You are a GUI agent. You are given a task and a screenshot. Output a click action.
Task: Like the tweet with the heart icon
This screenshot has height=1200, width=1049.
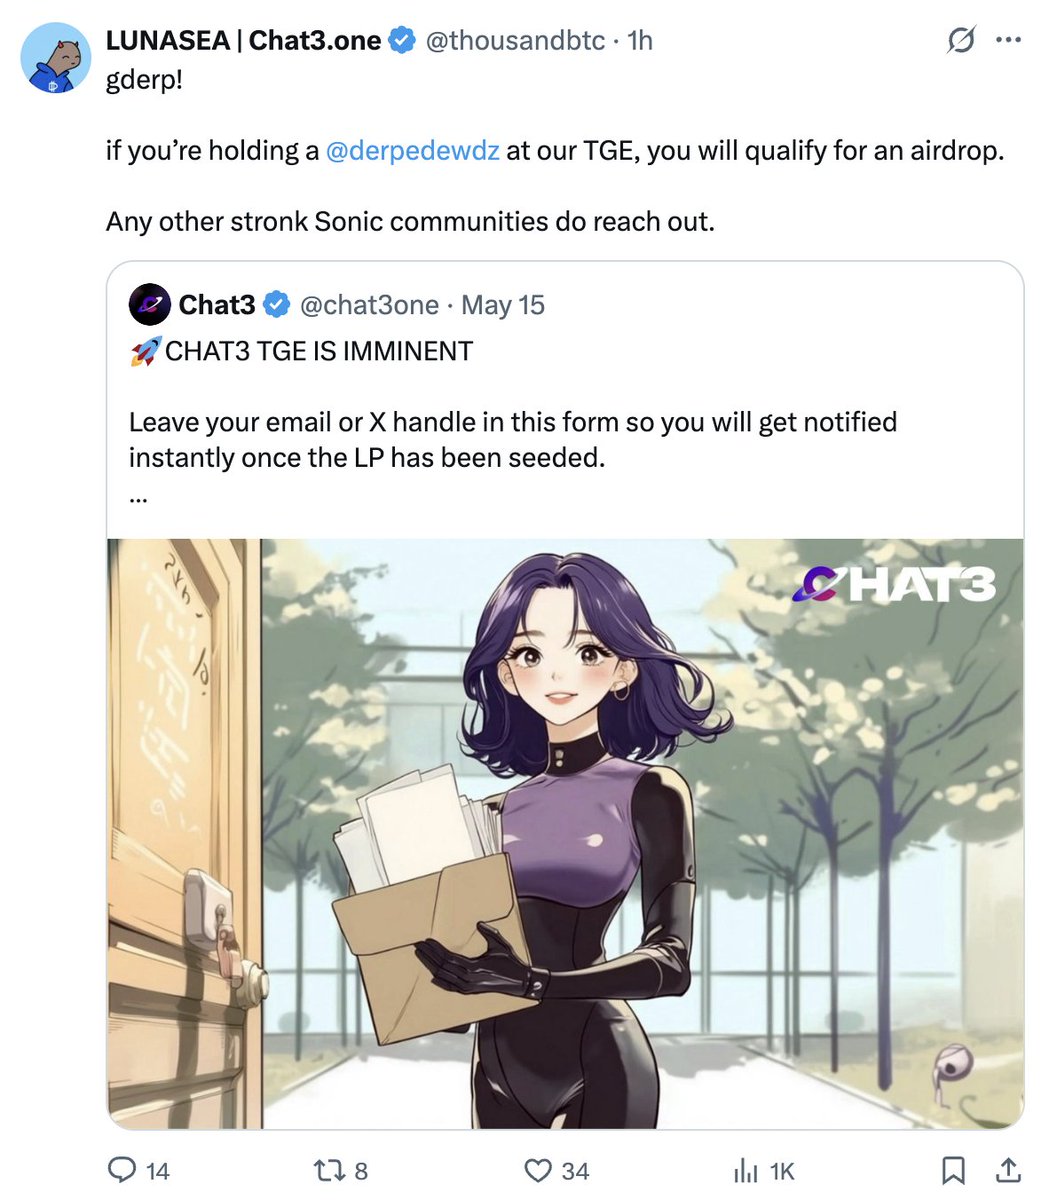coord(539,1170)
